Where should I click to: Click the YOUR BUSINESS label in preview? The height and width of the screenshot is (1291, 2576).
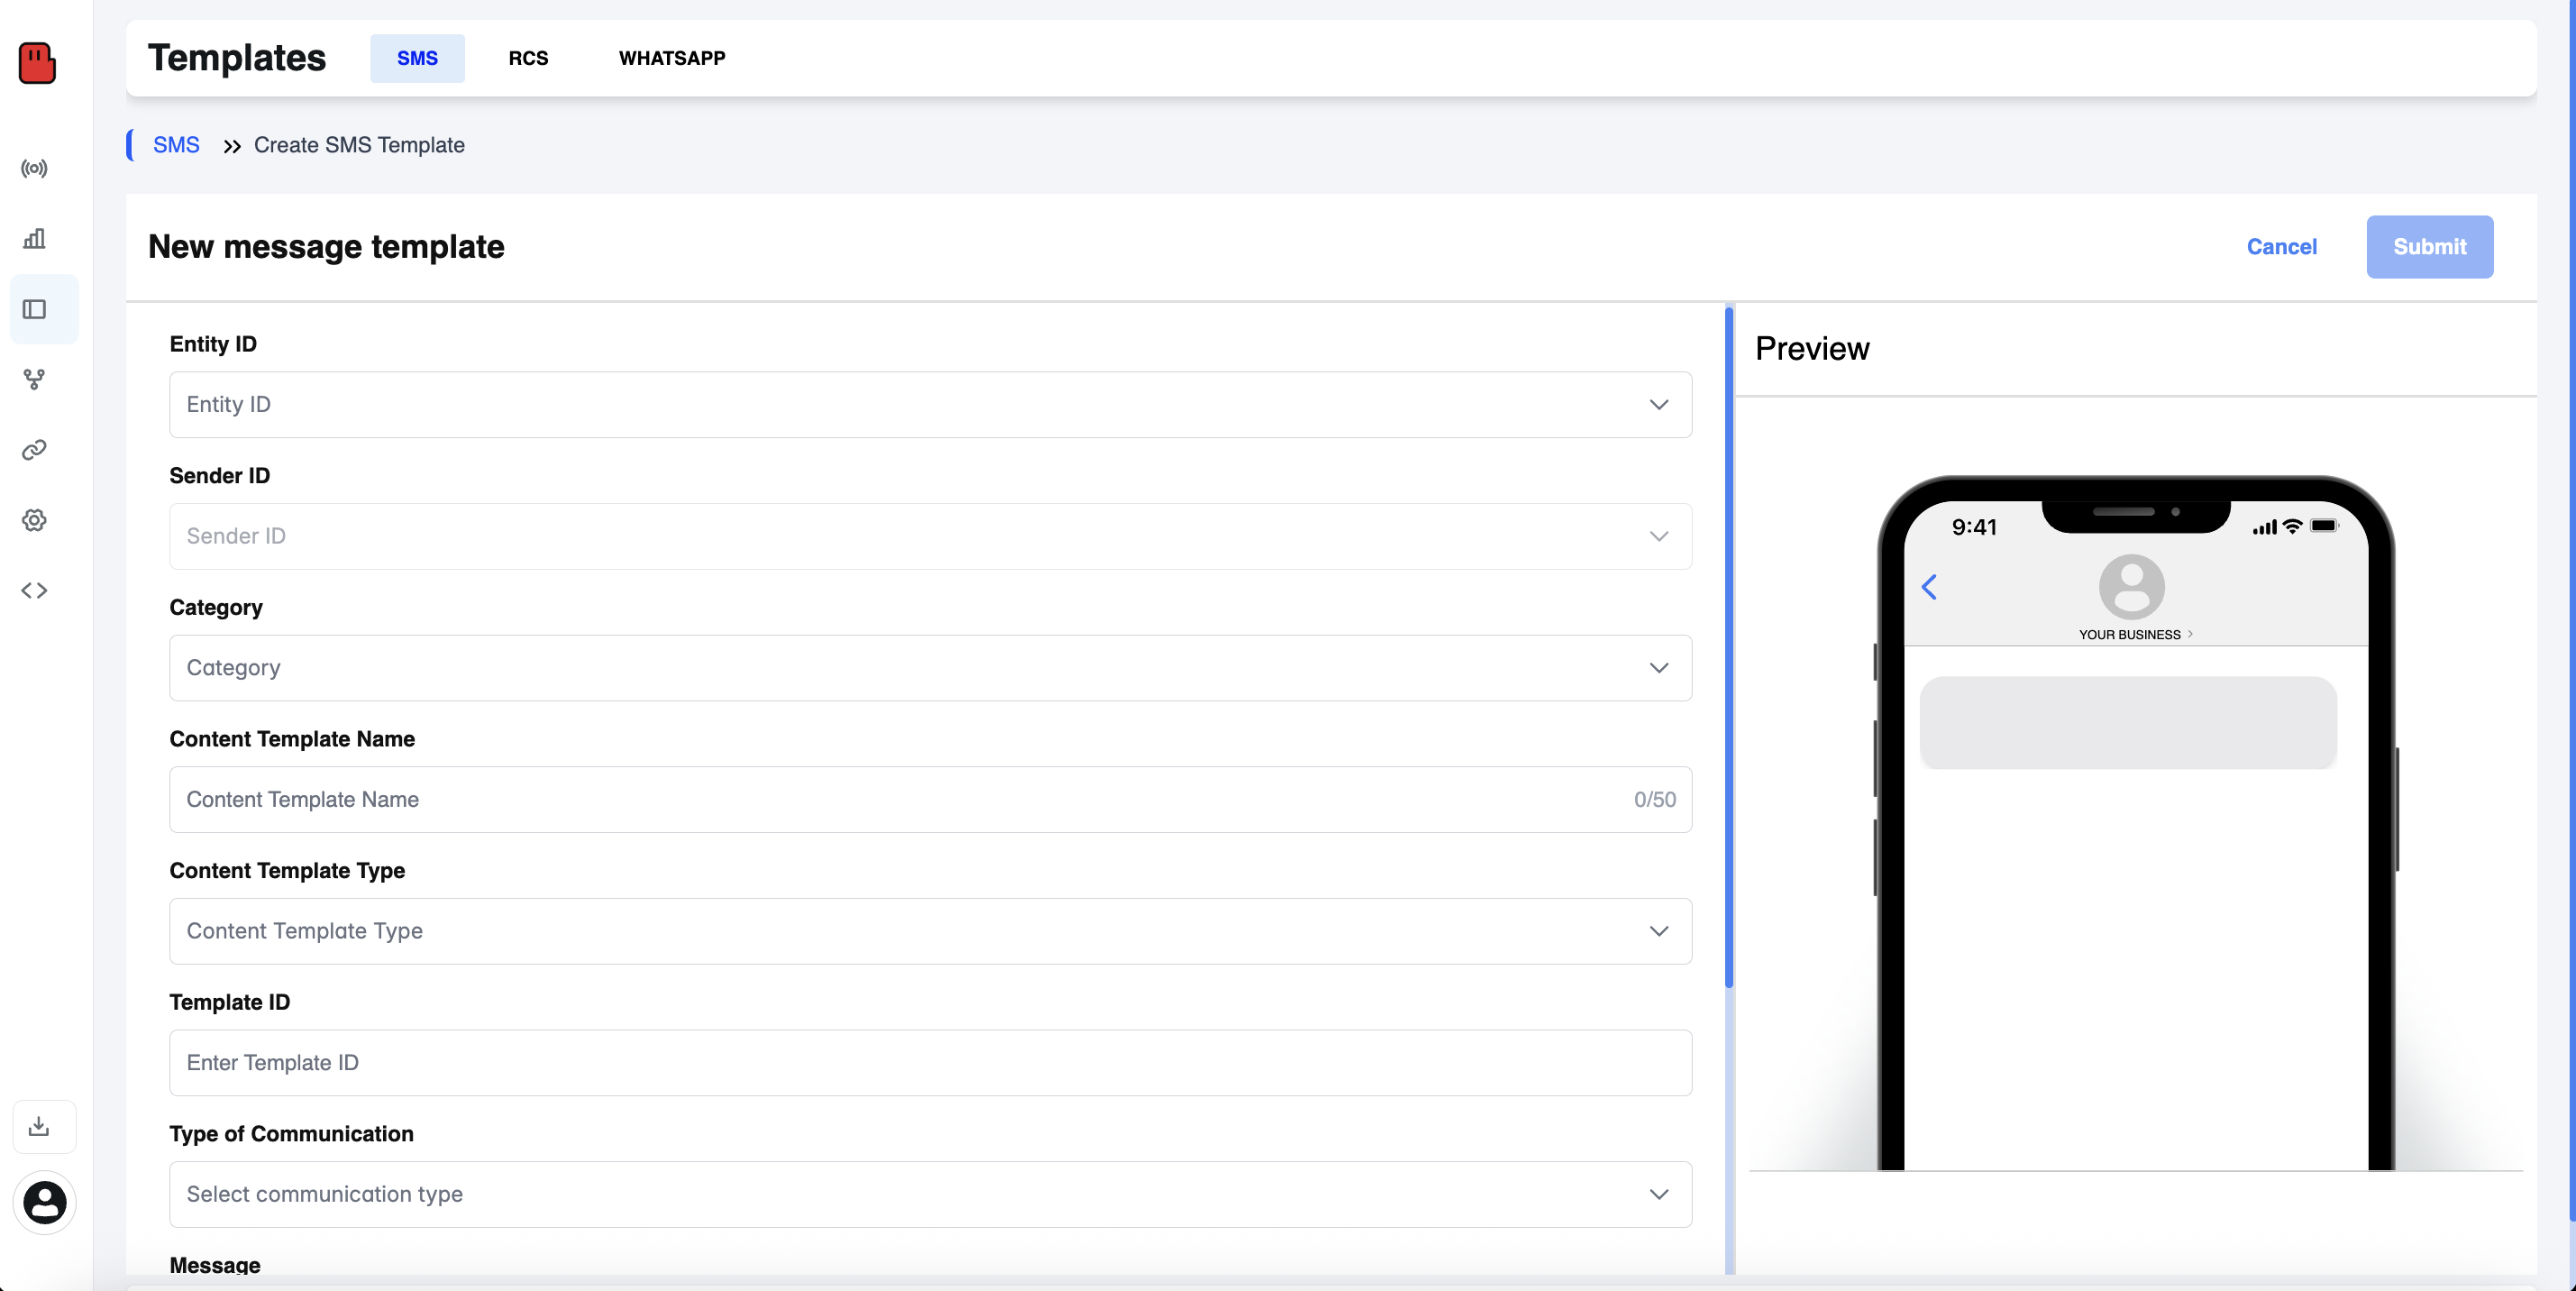pos(2130,635)
